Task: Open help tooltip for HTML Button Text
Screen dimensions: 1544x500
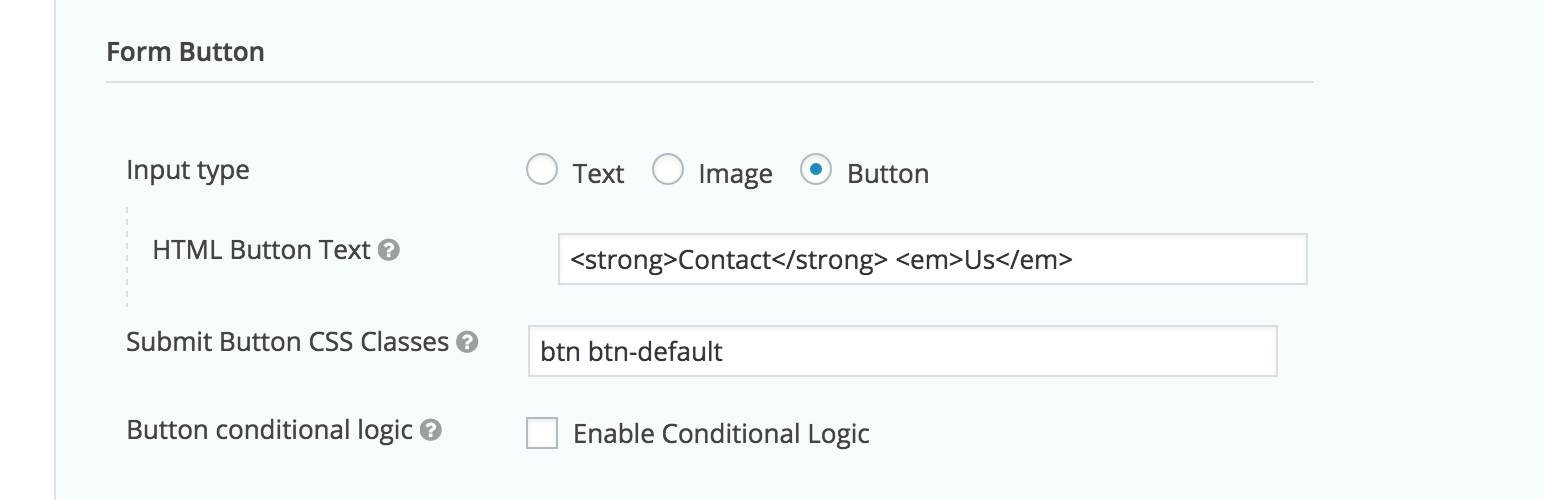Action: (x=390, y=251)
